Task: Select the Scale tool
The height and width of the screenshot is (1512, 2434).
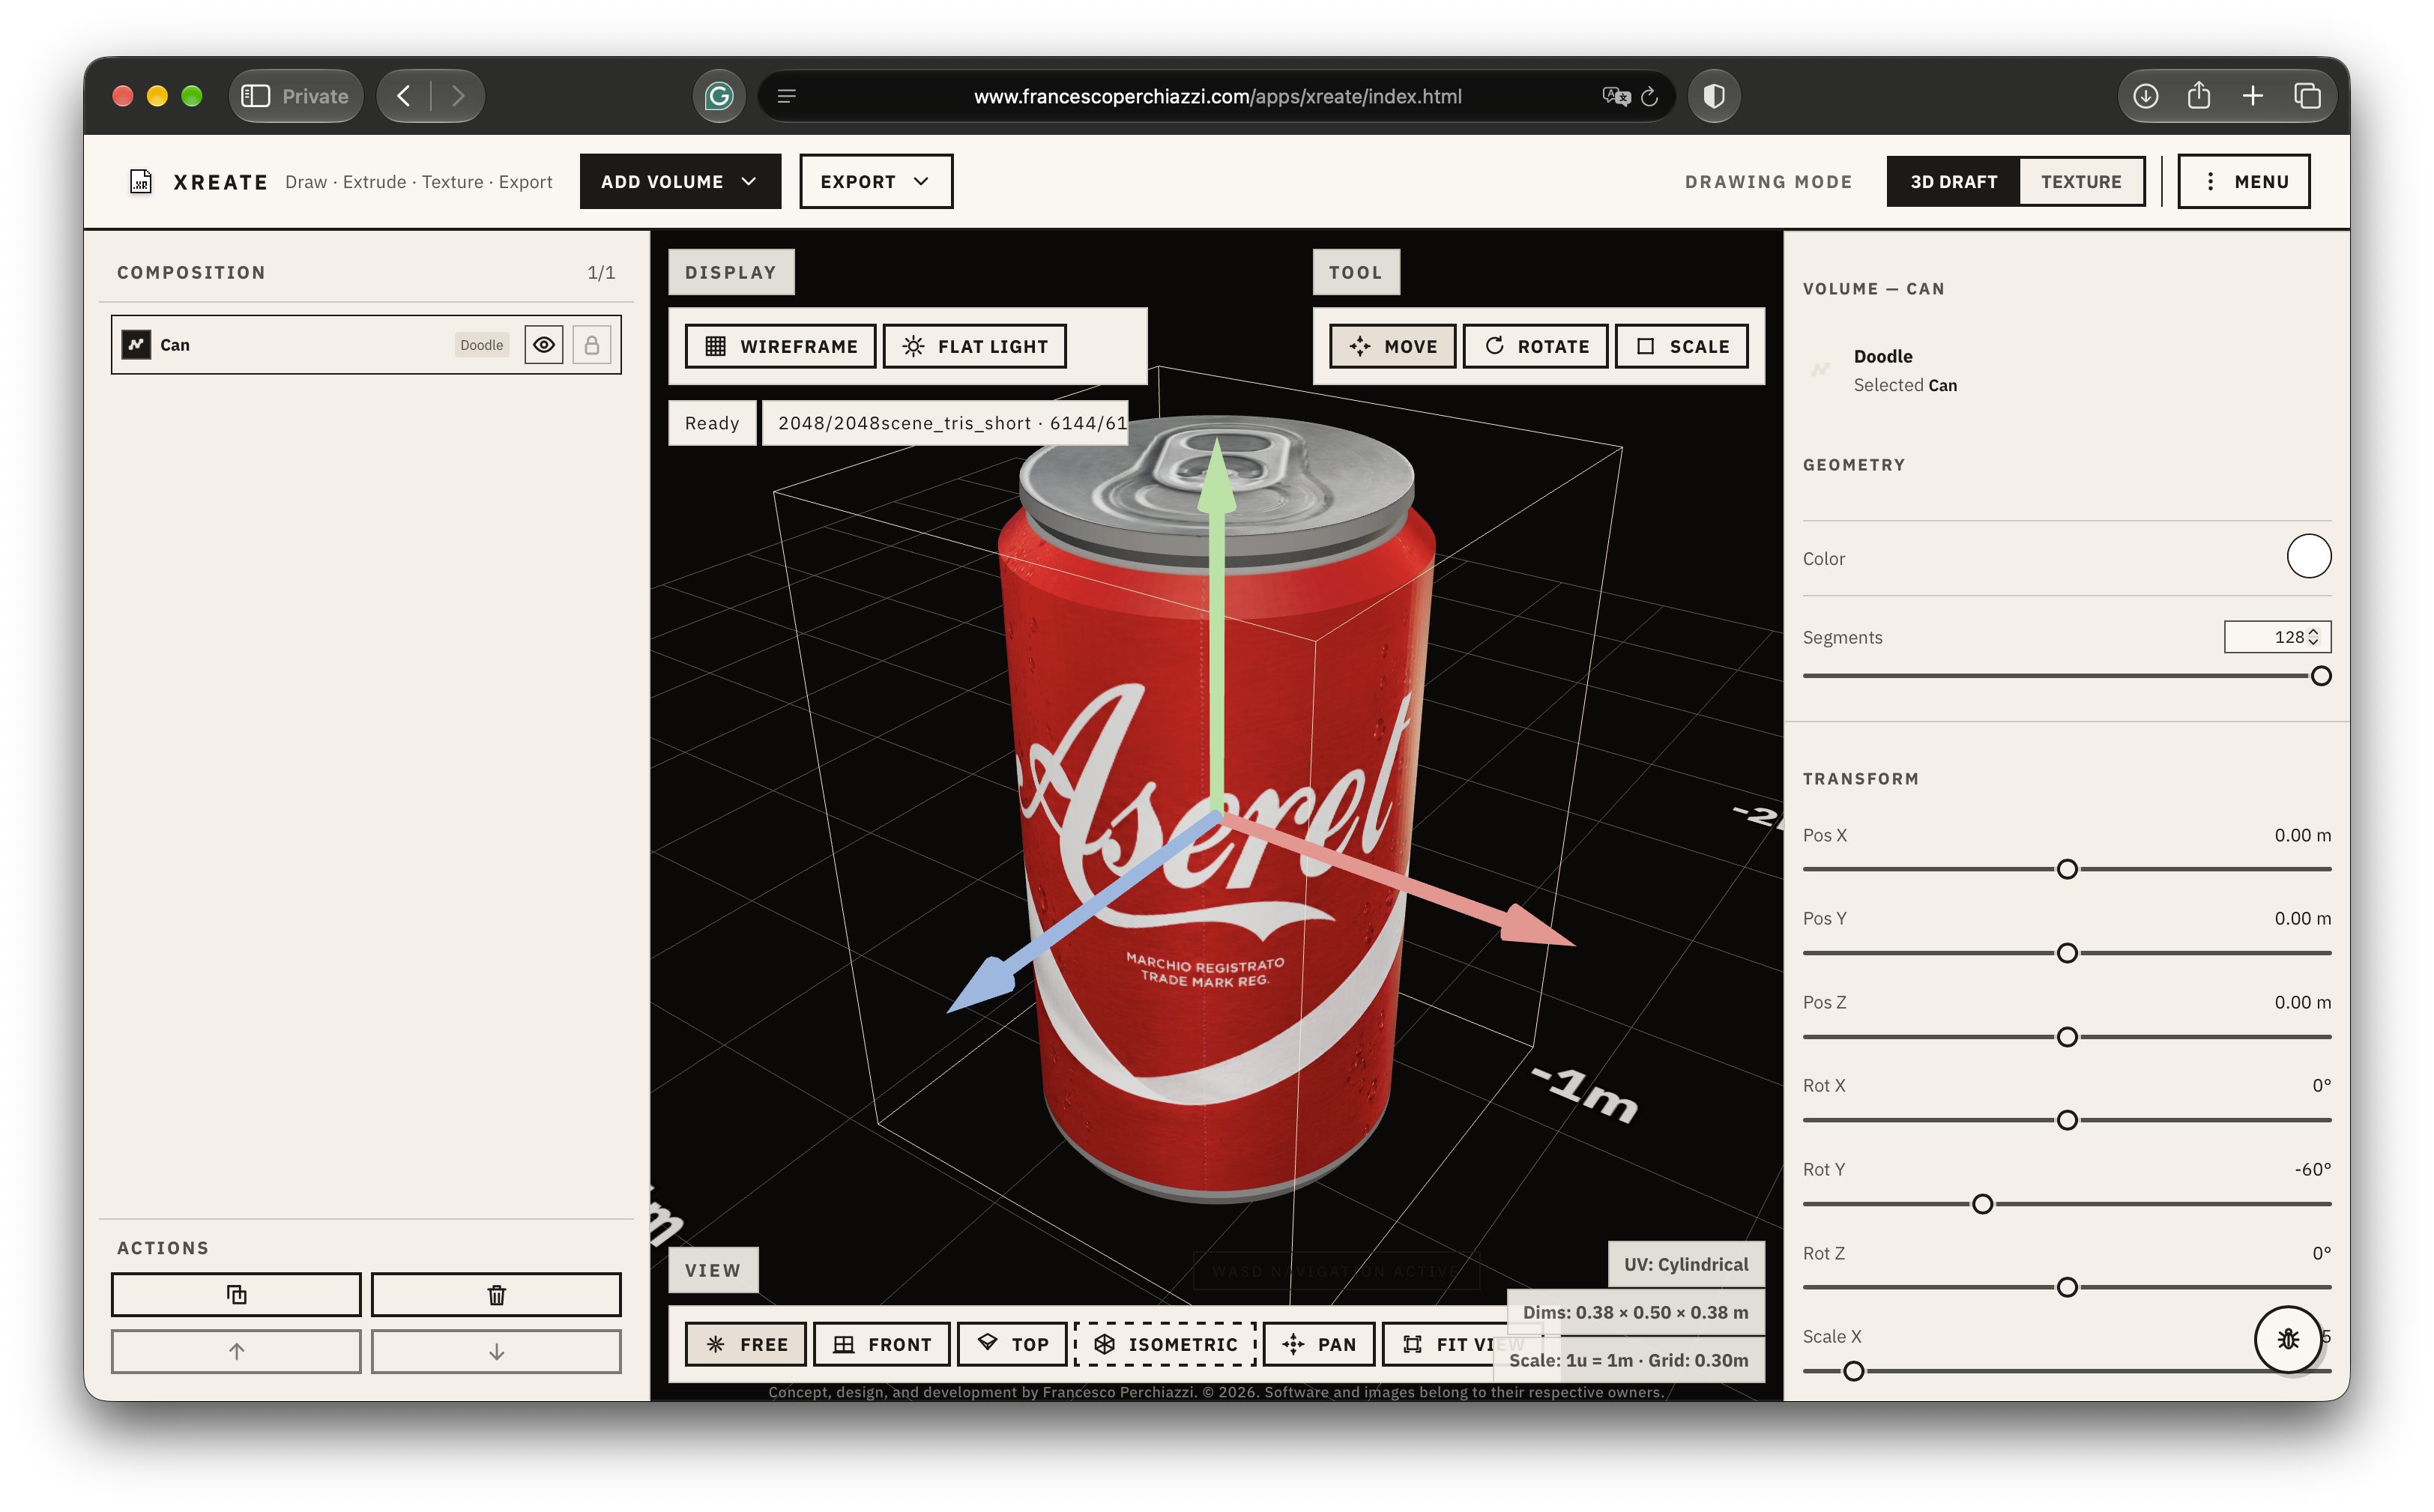Action: [1681, 346]
